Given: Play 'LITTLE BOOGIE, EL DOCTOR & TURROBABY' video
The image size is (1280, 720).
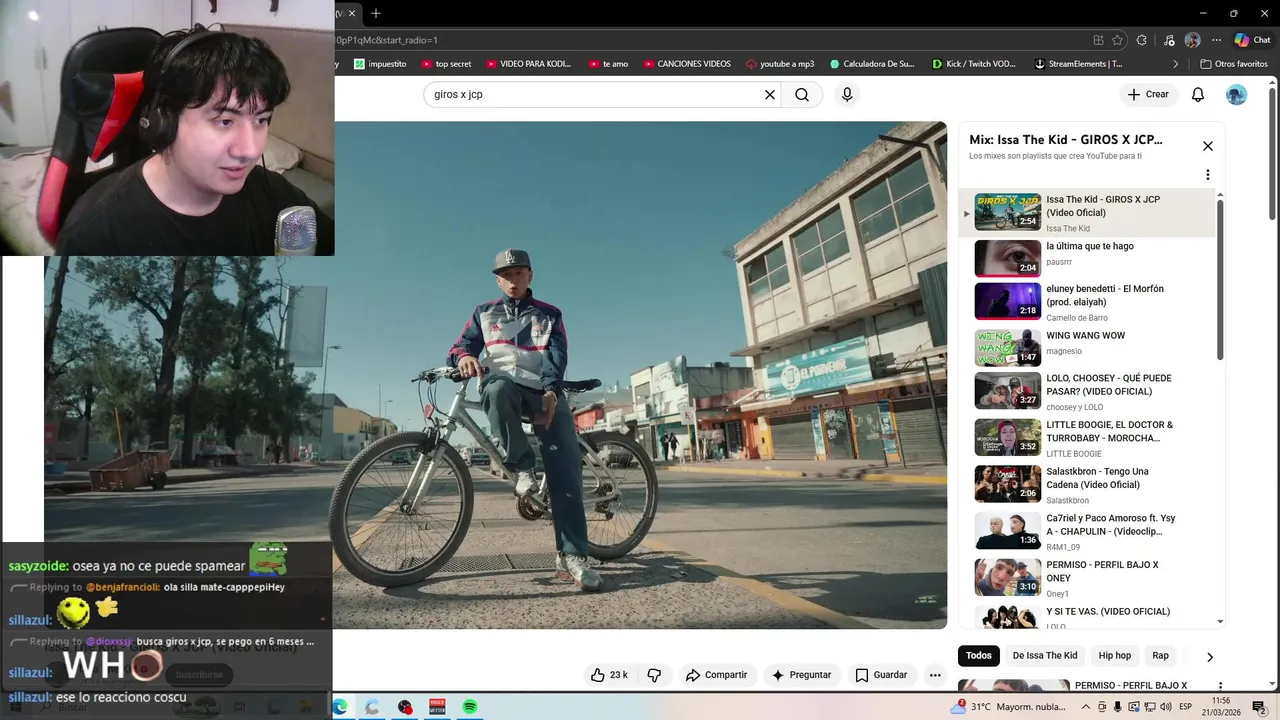Looking at the screenshot, I should click(x=1087, y=438).
